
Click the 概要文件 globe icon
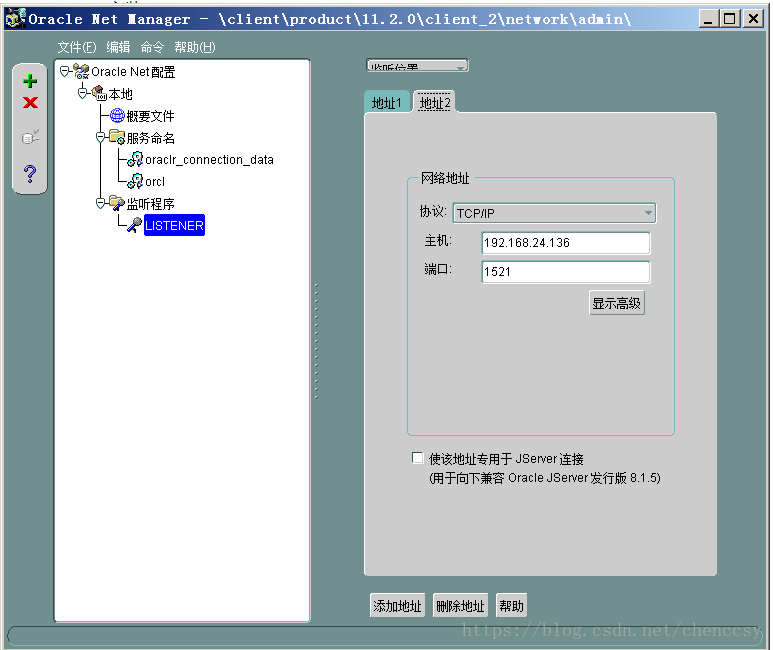[x=117, y=116]
